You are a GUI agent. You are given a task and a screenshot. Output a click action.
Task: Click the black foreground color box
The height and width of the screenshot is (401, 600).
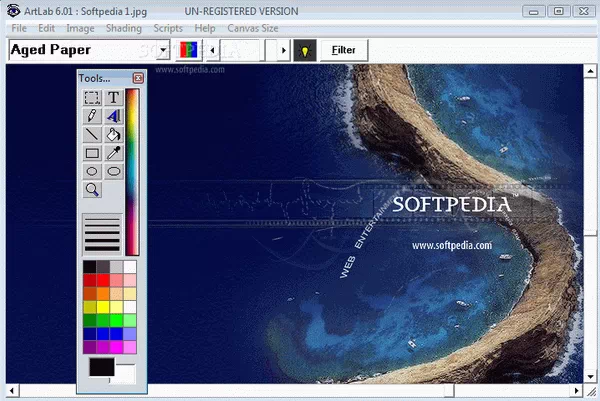[102, 367]
